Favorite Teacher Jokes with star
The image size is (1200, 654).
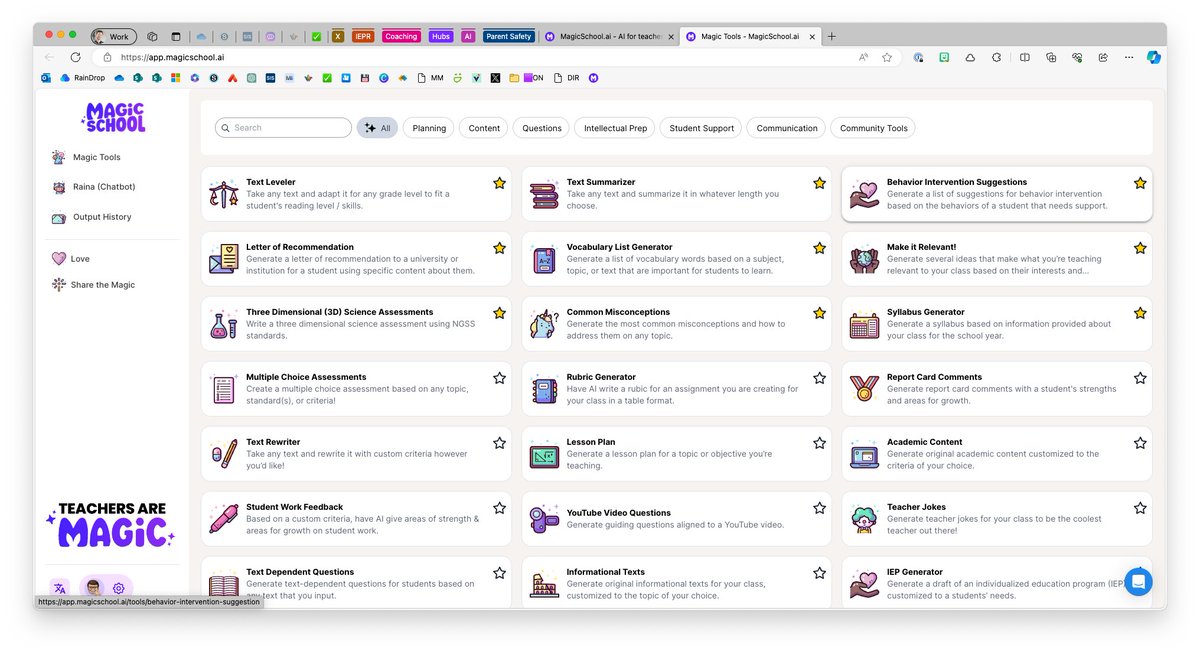pos(1139,508)
